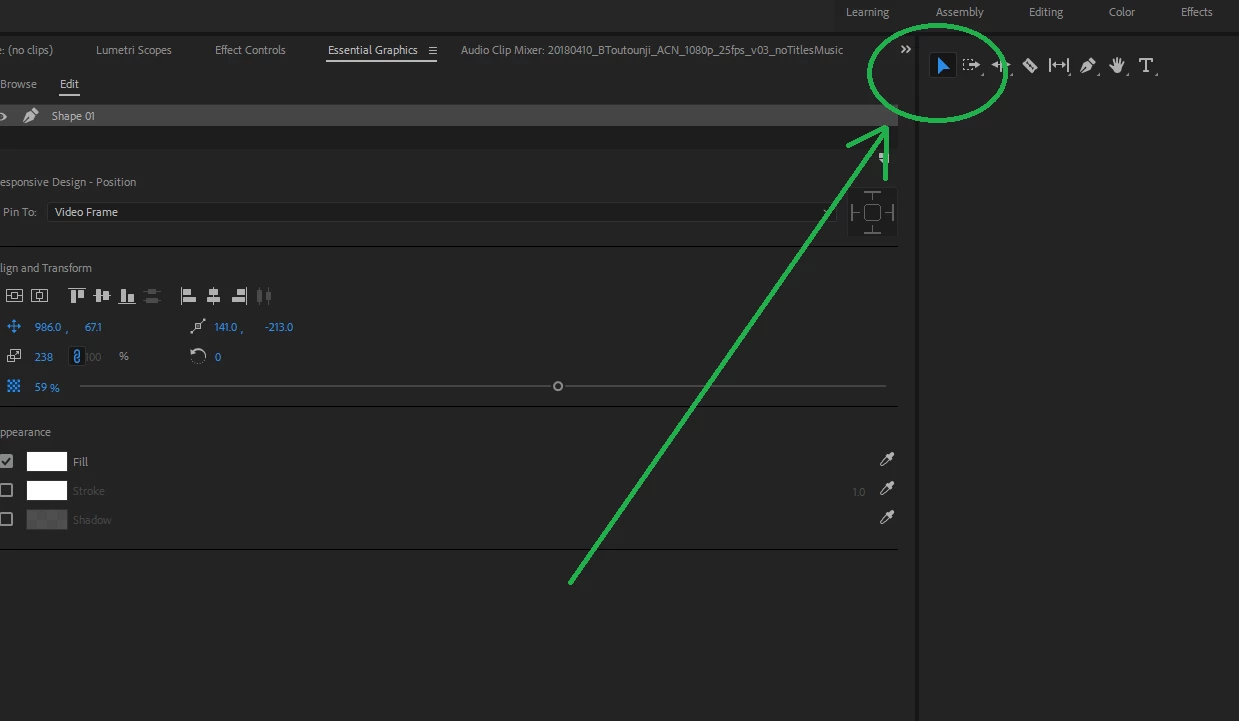
Task: Open the Stroke color swatch
Action: click(46, 490)
